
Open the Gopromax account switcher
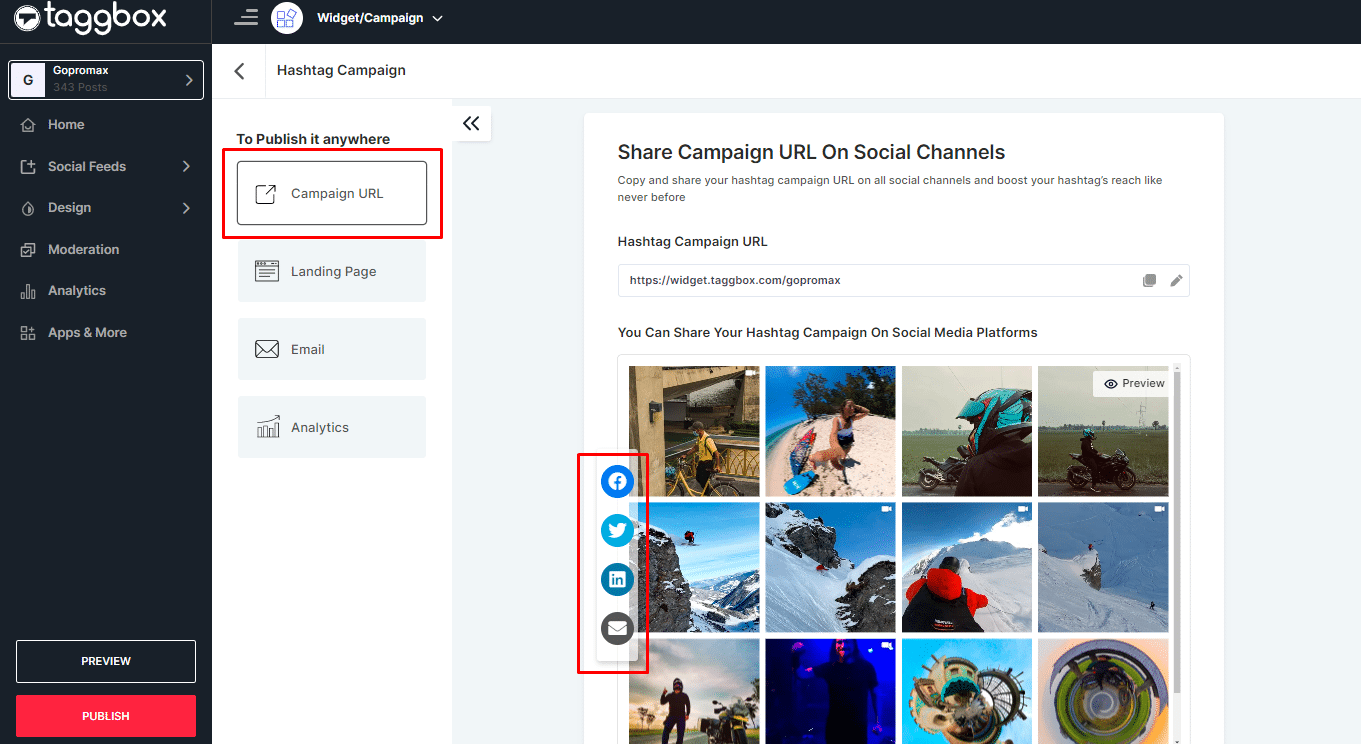point(106,80)
